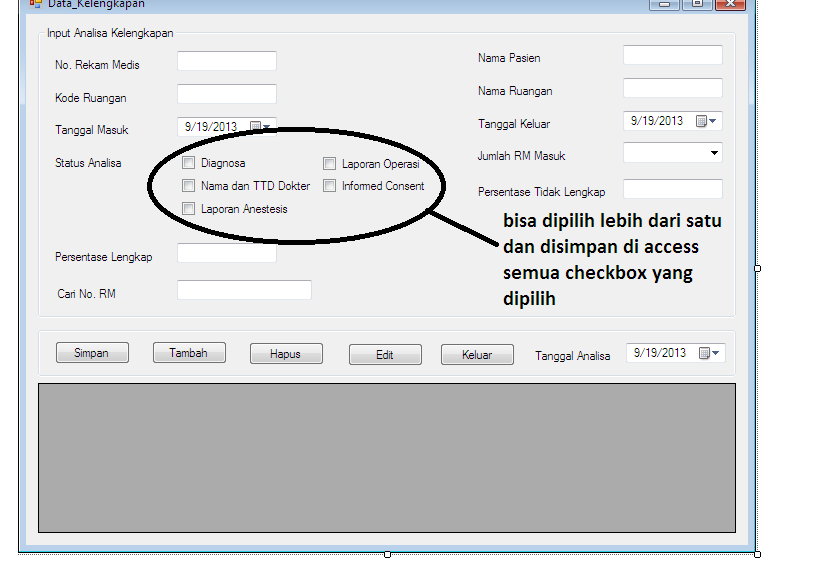Click the Input Analisa Kelengkapan group title
The width and height of the screenshot is (819, 573).
pos(110,33)
